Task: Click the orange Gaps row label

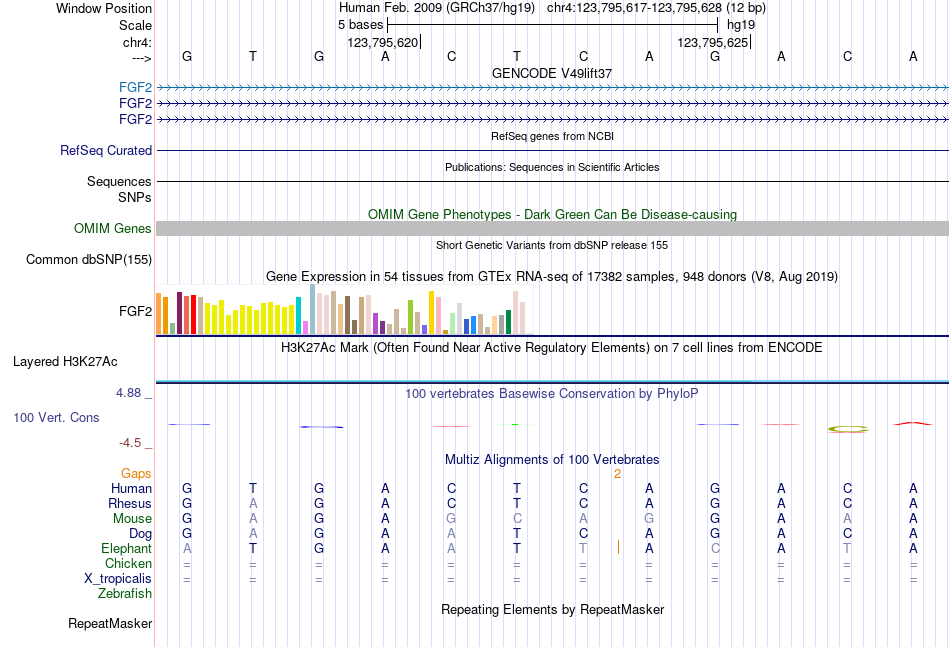Action: (x=136, y=474)
